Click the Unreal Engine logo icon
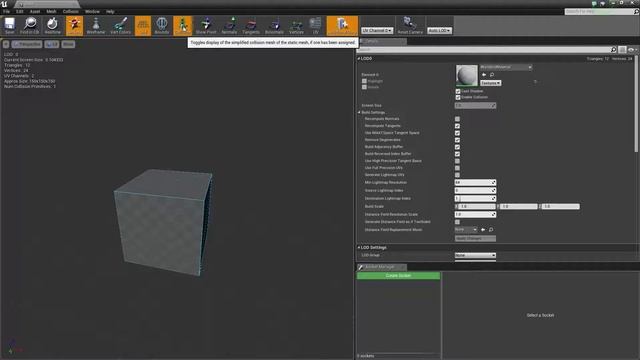 coord(4,4)
